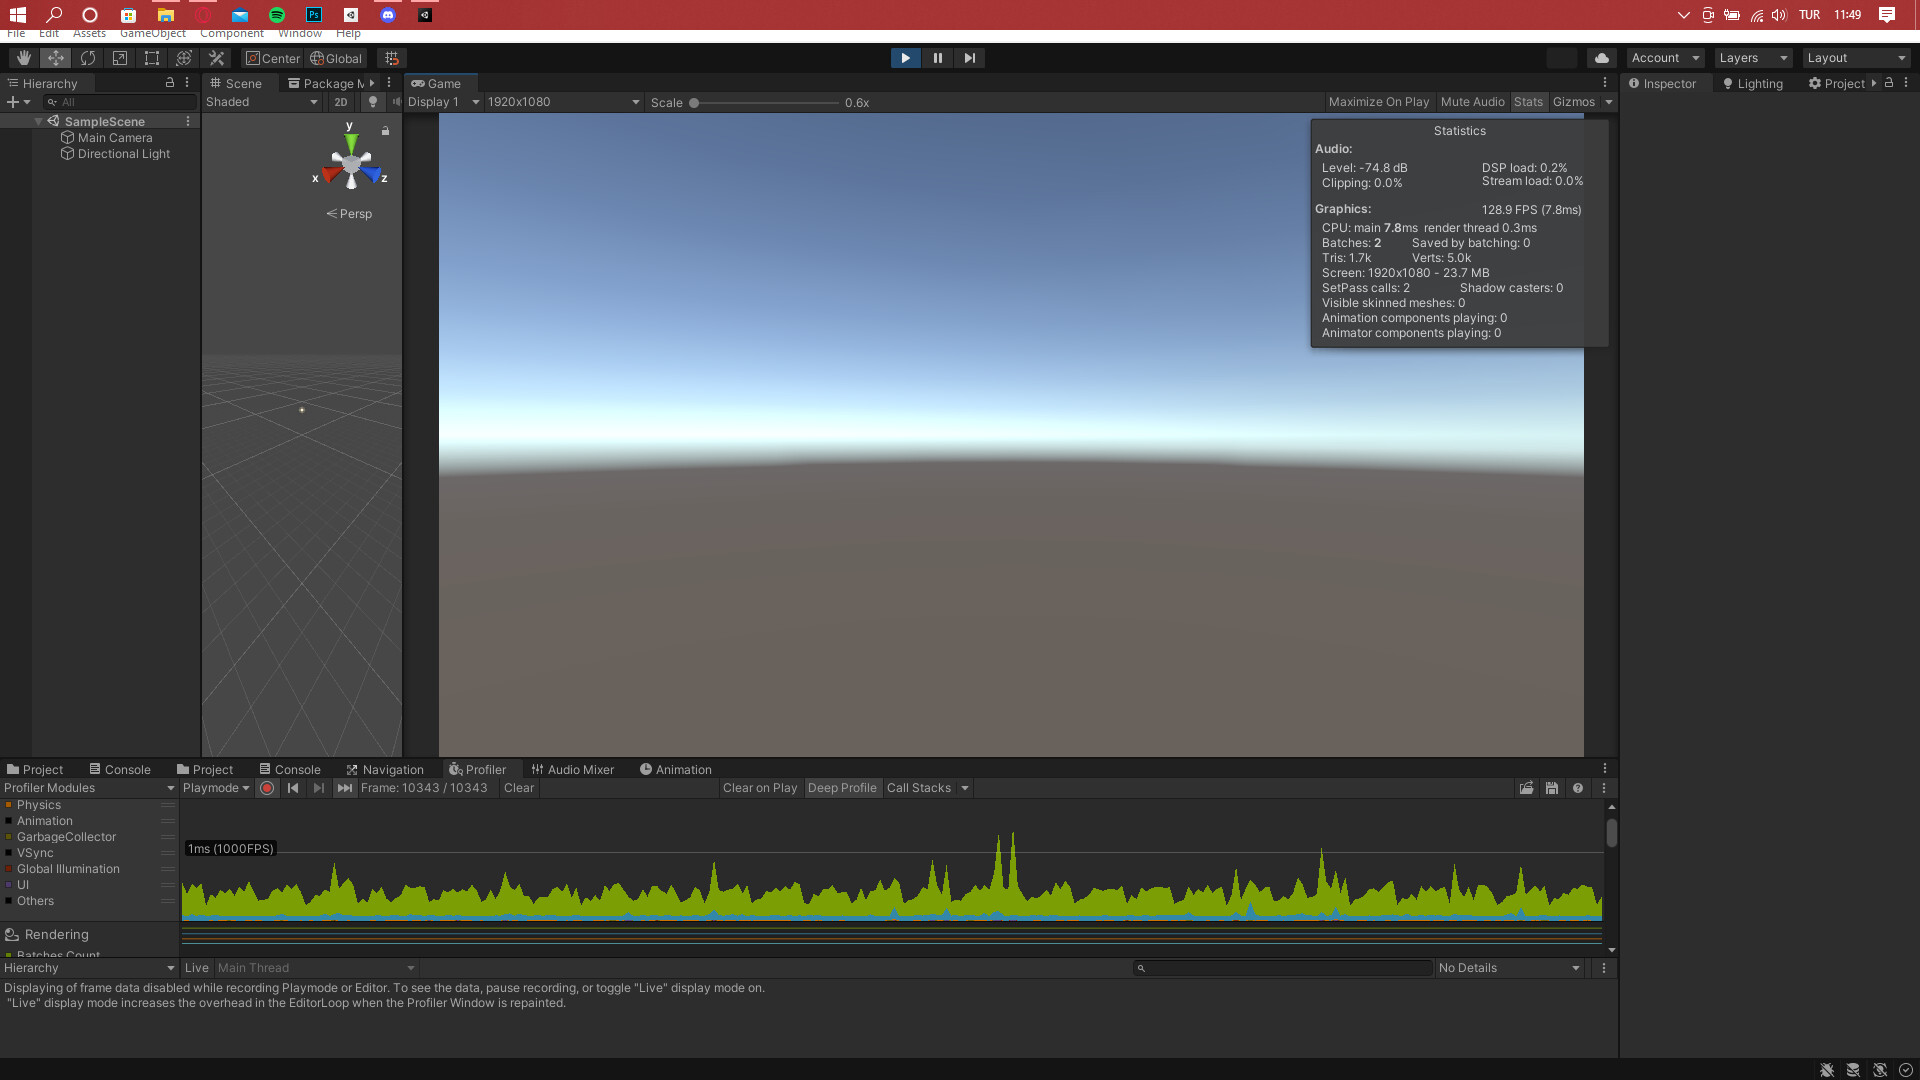Open the Window menu
This screenshot has height=1080, width=1920.
299,33
